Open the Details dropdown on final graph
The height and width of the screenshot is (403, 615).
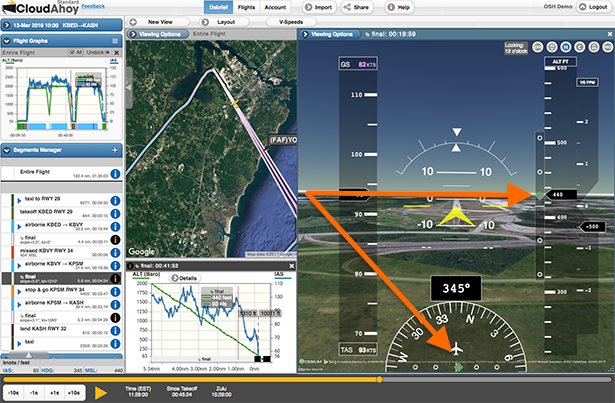pyautogui.click(x=184, y=278)
